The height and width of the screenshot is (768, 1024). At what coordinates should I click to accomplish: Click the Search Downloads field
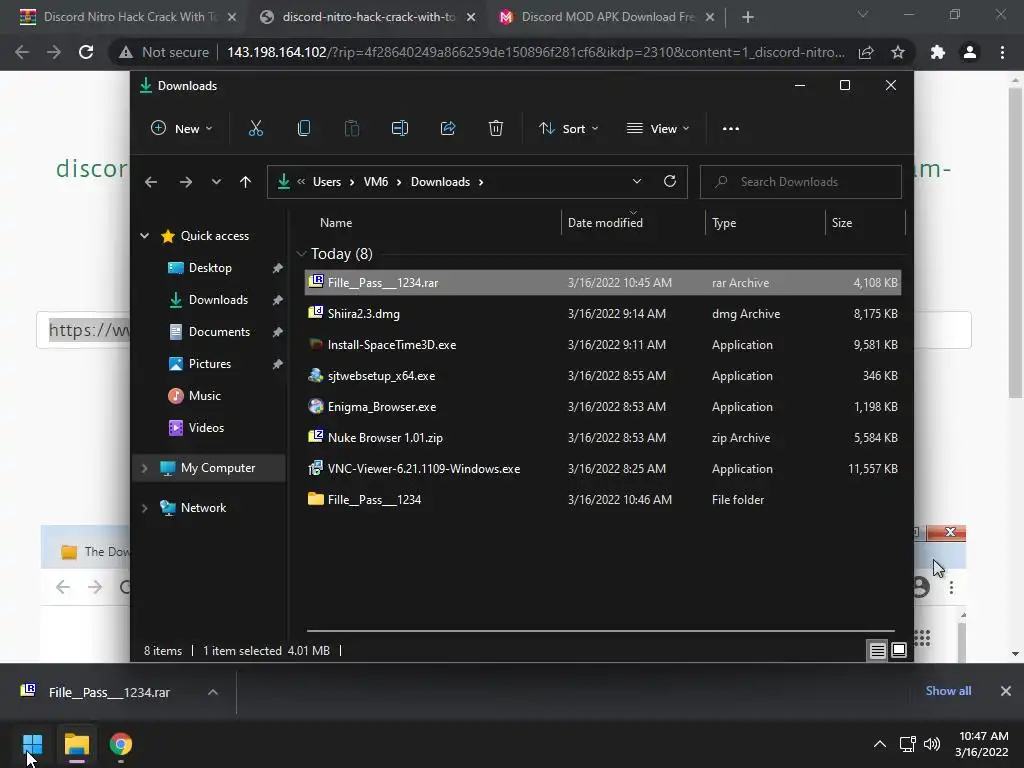point(801,182)
